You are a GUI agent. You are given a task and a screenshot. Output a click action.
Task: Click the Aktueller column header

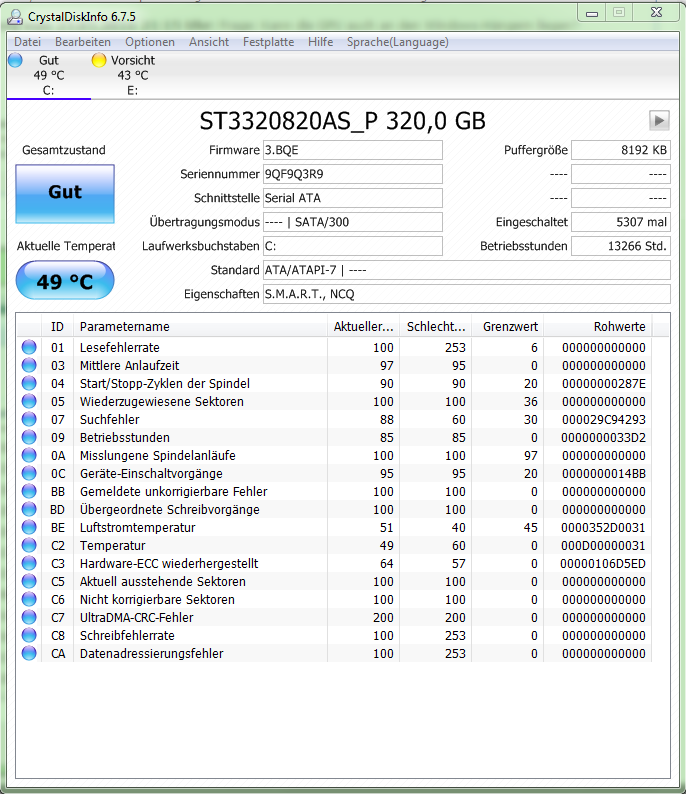364,327
